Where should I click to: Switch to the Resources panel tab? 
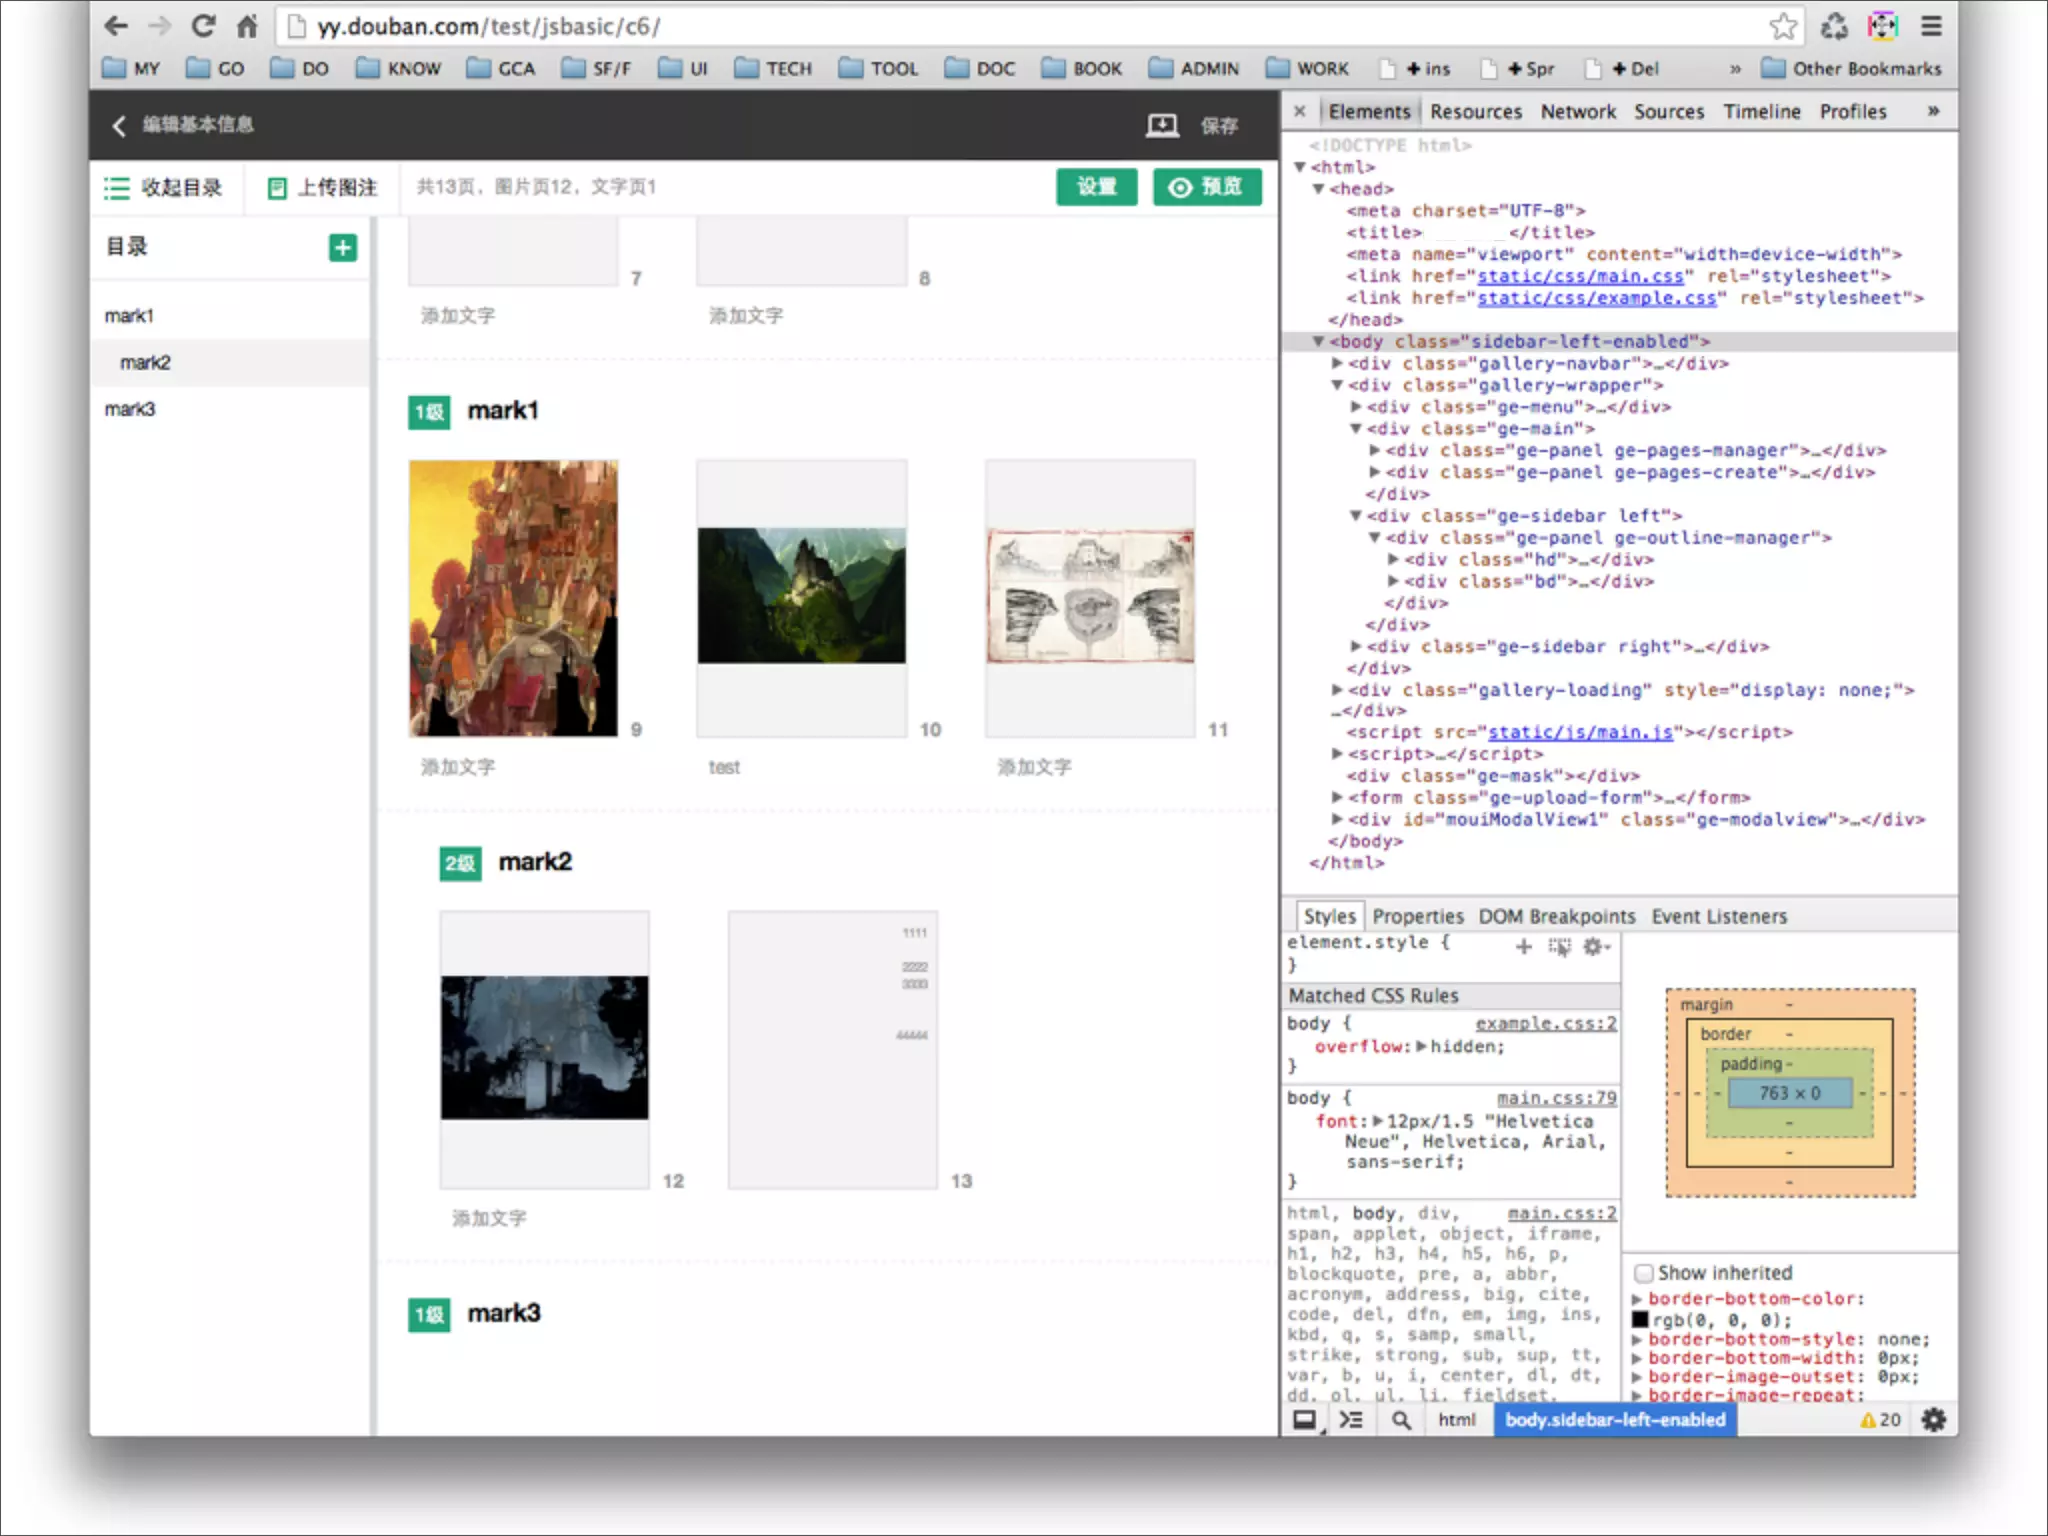1475,111
